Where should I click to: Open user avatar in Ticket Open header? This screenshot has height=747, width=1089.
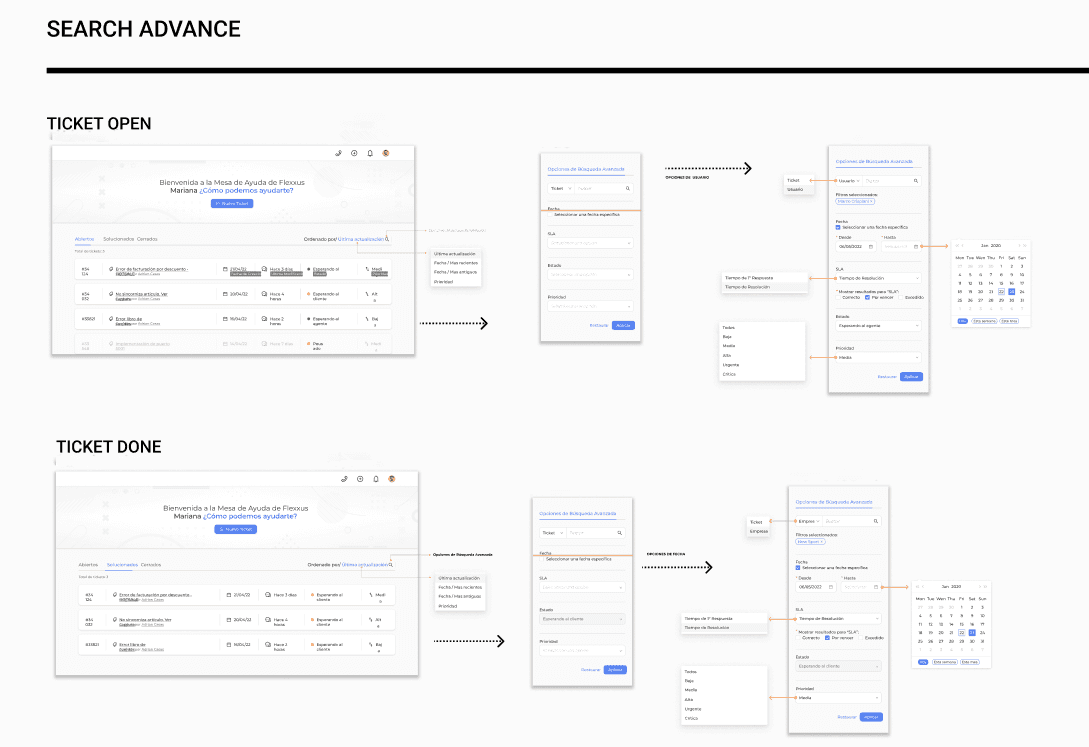386,153
